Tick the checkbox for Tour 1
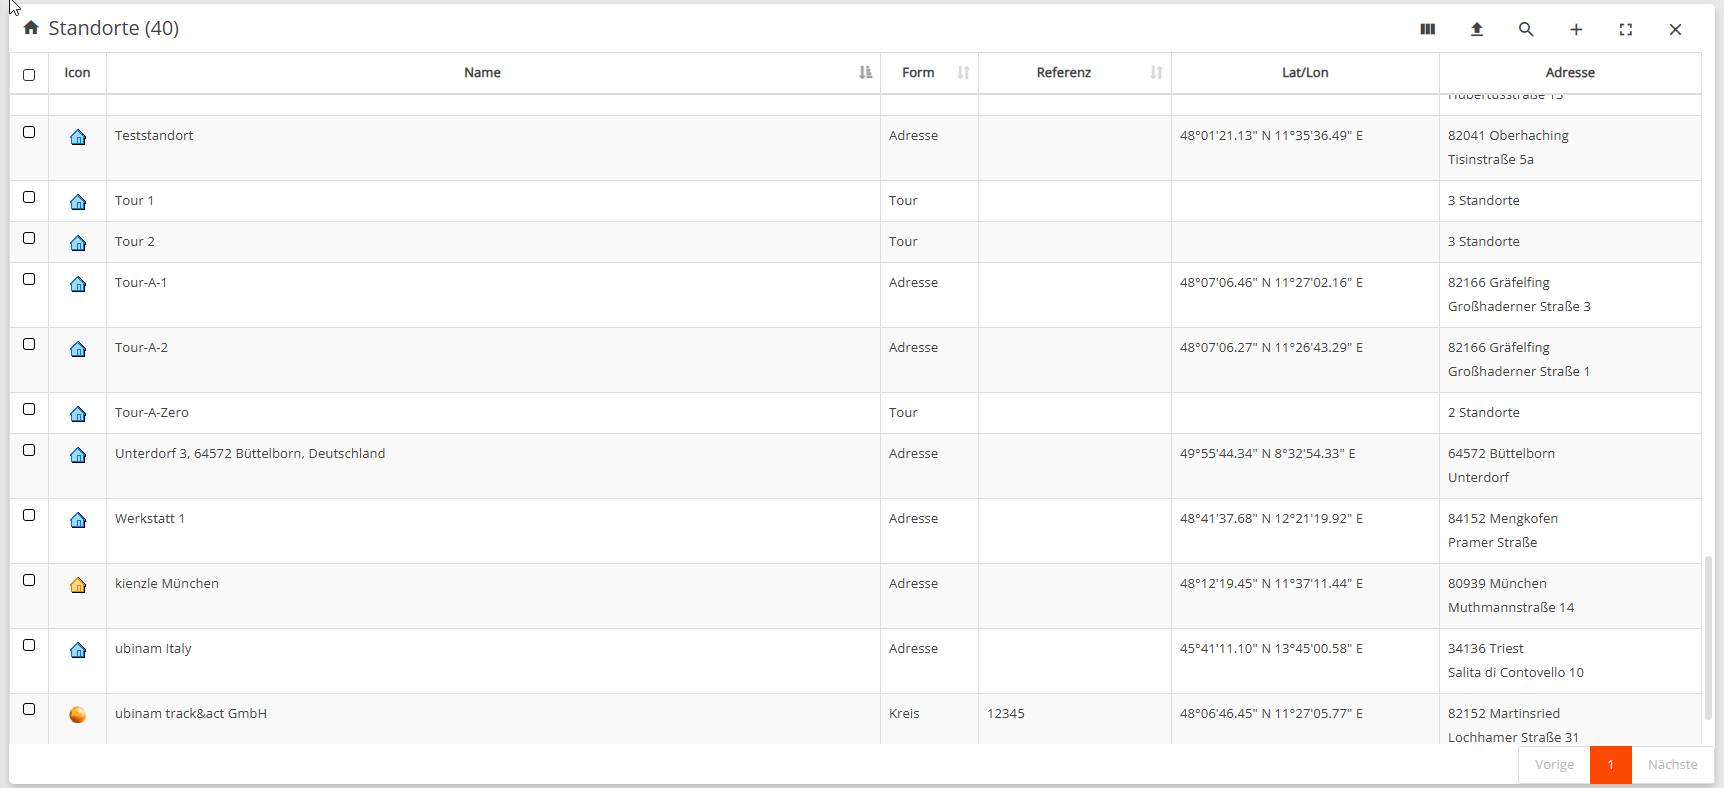This screenshot has width=1724, height=788. (29, 198)
